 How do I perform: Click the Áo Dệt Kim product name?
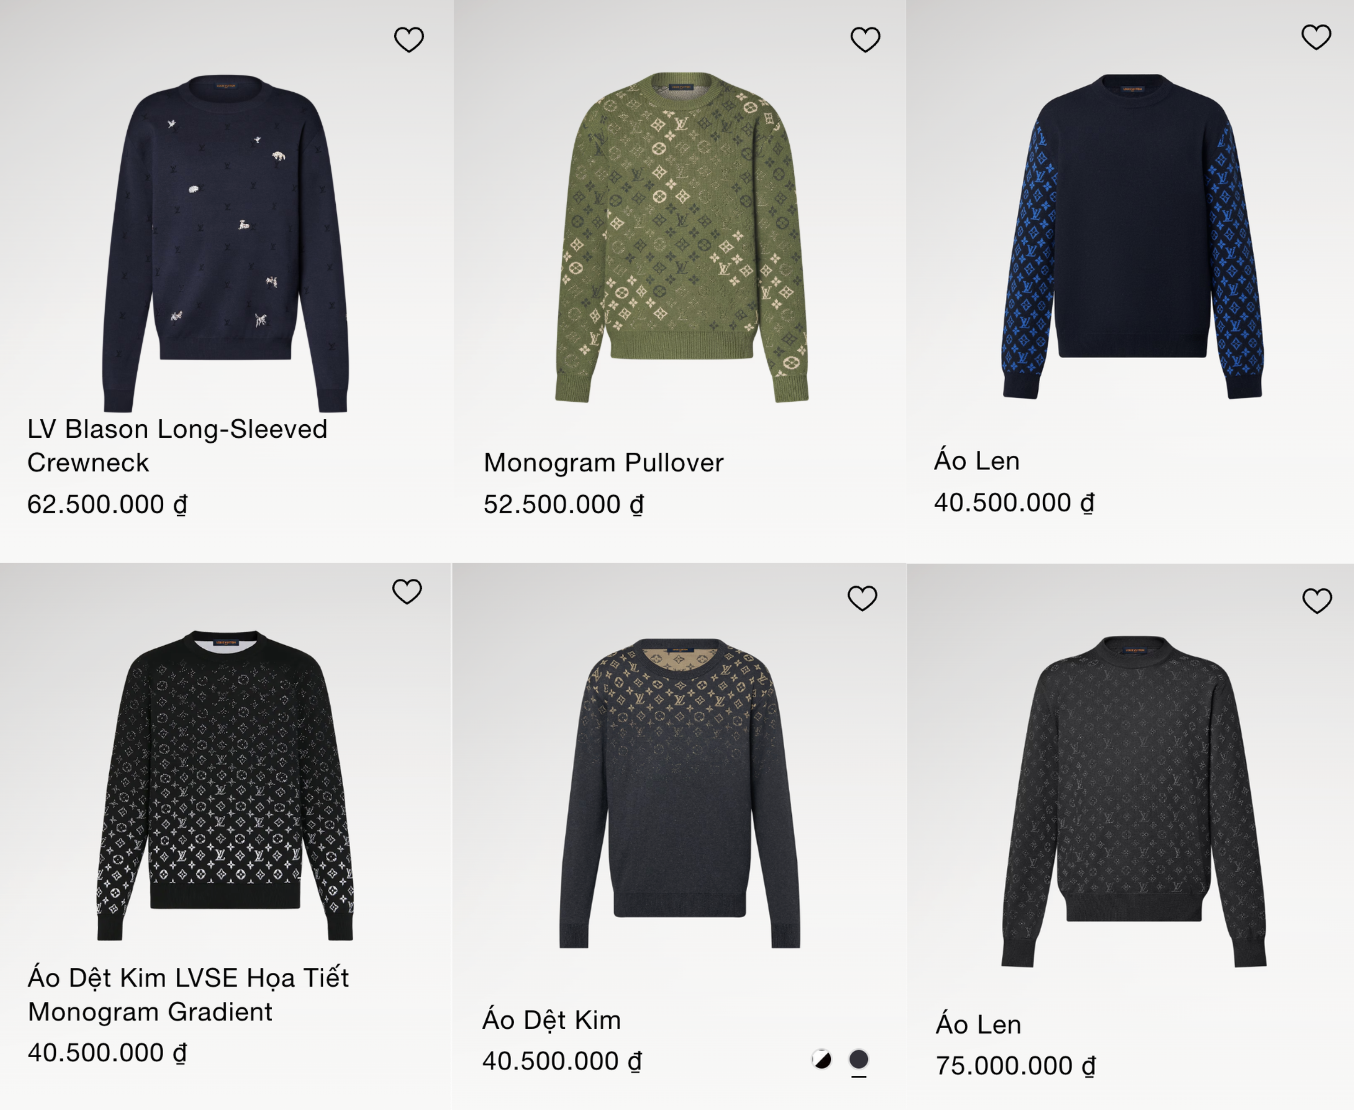coord(551,1020)
